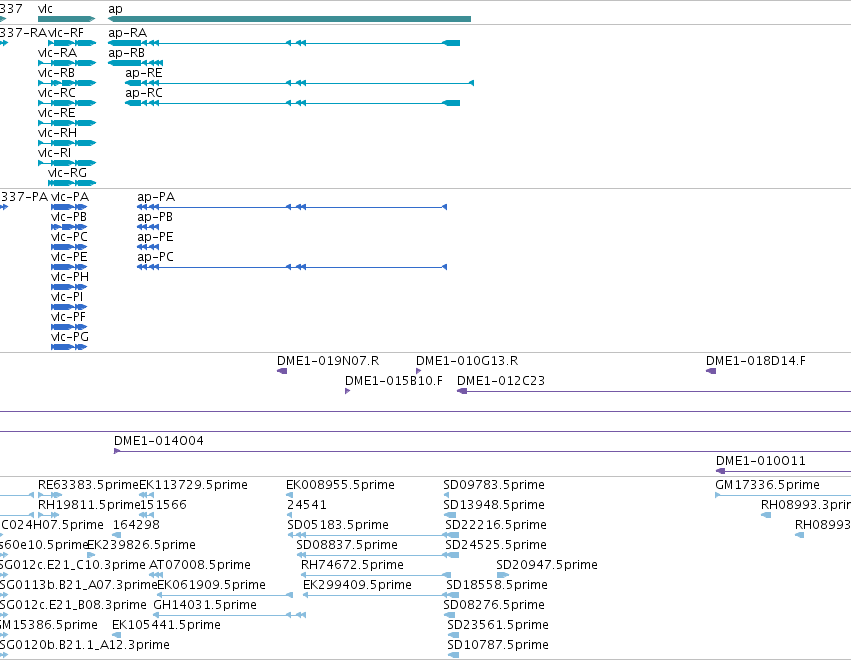Image resolution: width=851 pixels, height=660 pixels.
Task: Click the DME1-010O11 clone label
Action: tap(761, 461)
